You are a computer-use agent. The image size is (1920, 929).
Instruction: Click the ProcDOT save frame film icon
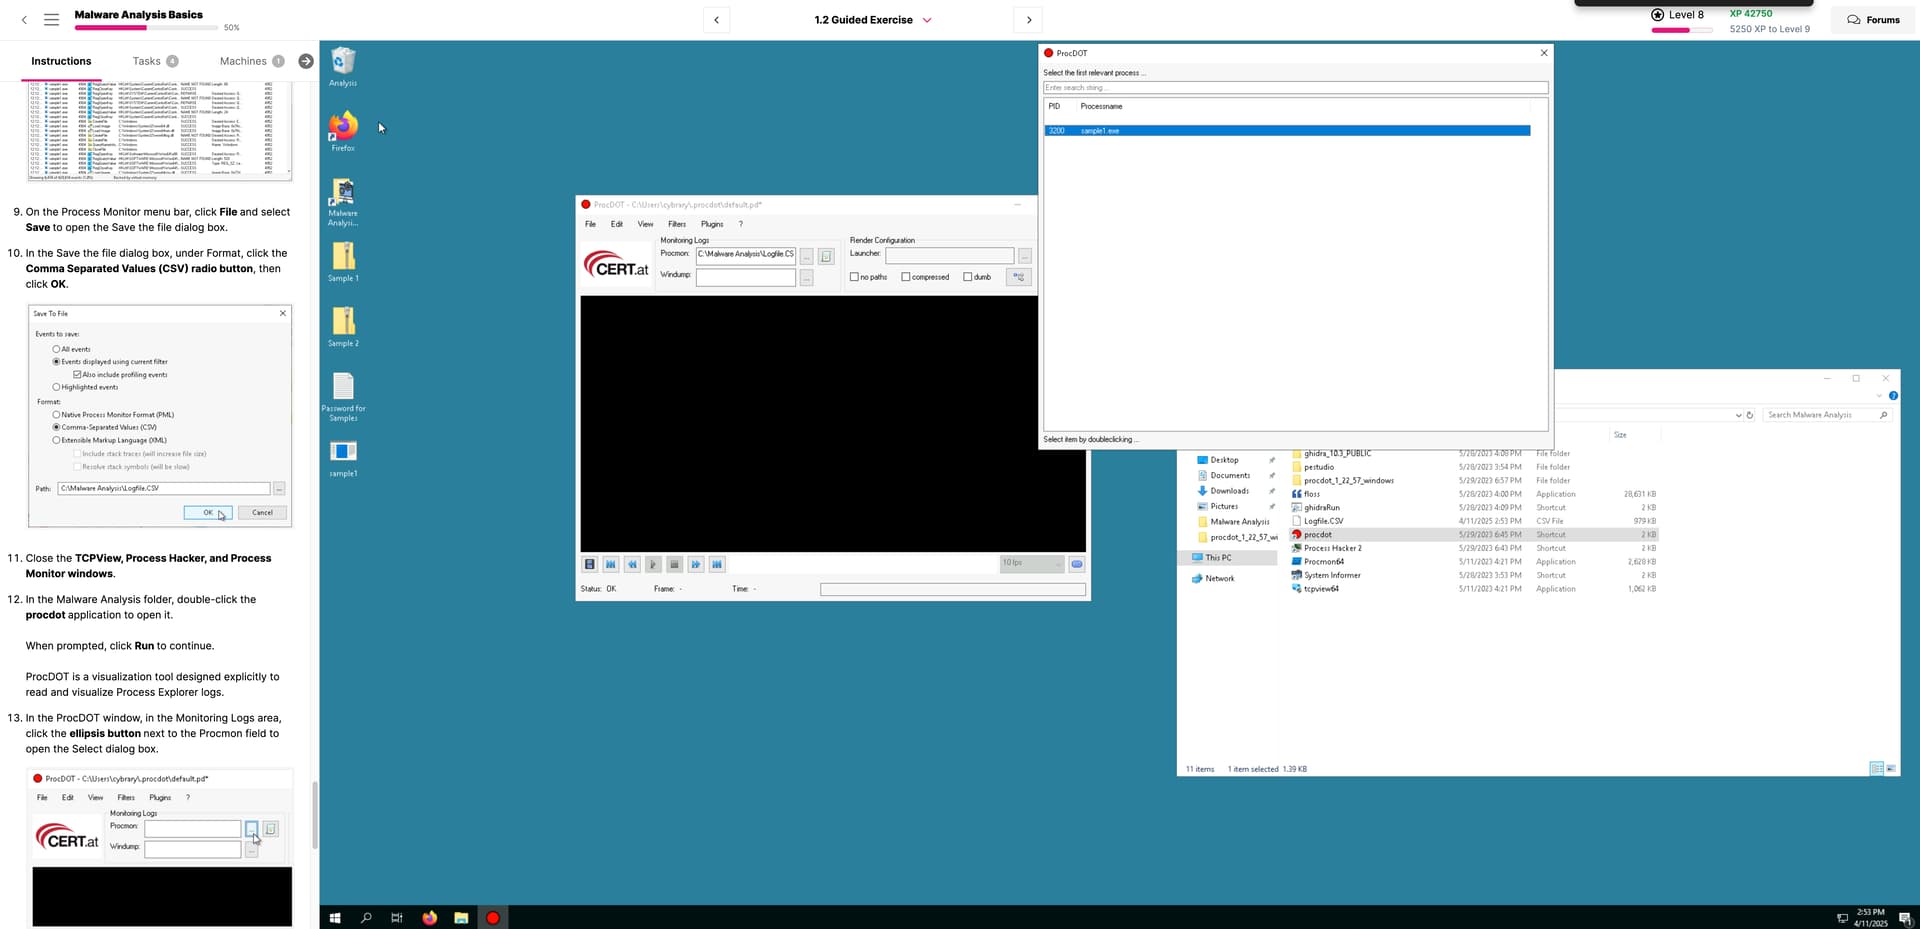[x=590, y=564]
